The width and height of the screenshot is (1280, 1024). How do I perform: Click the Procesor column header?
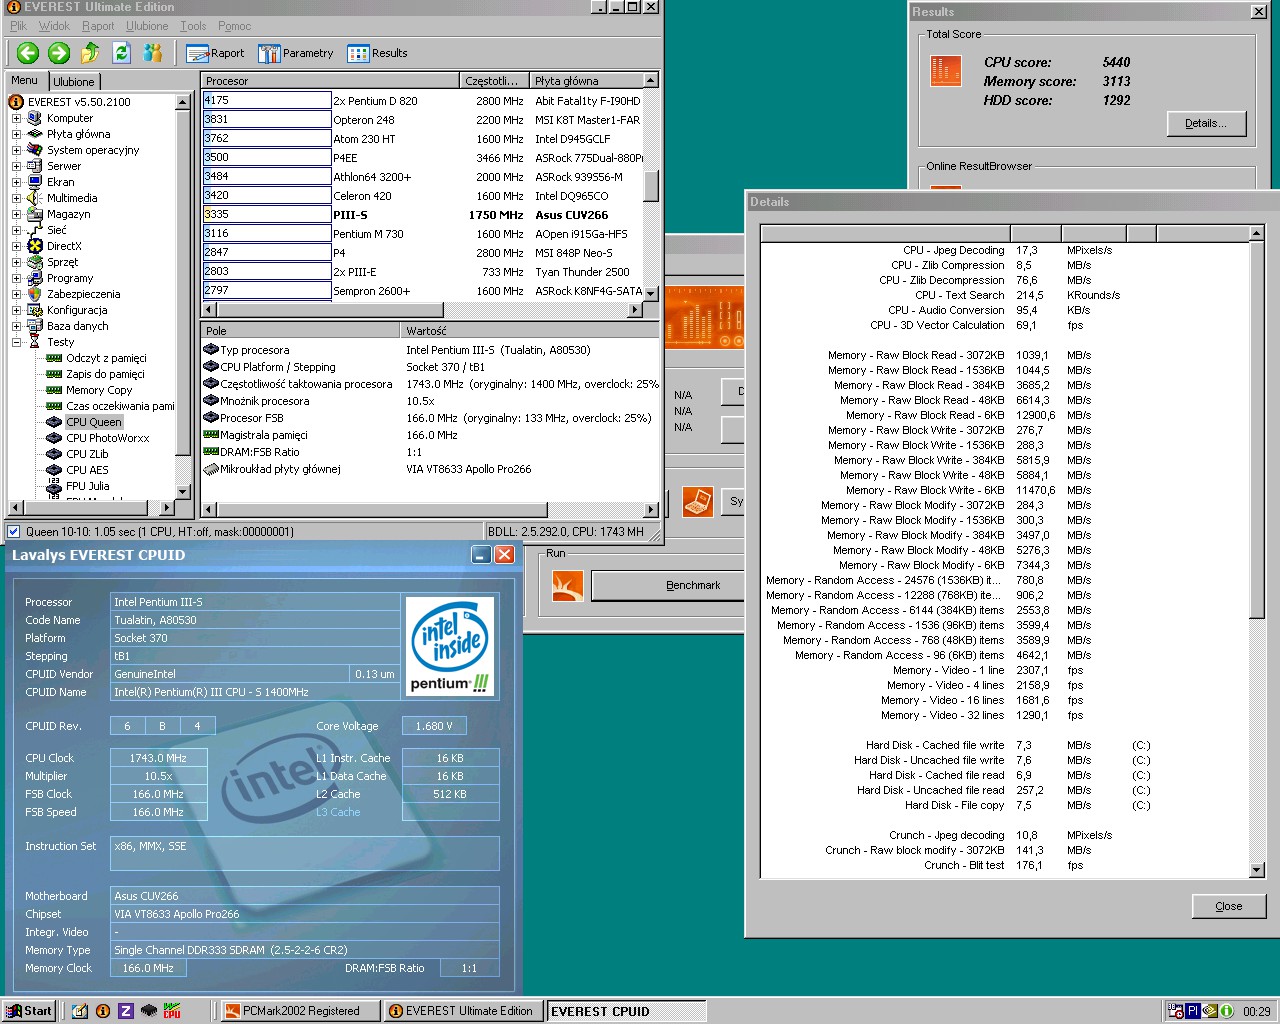[x=330, y=80]
